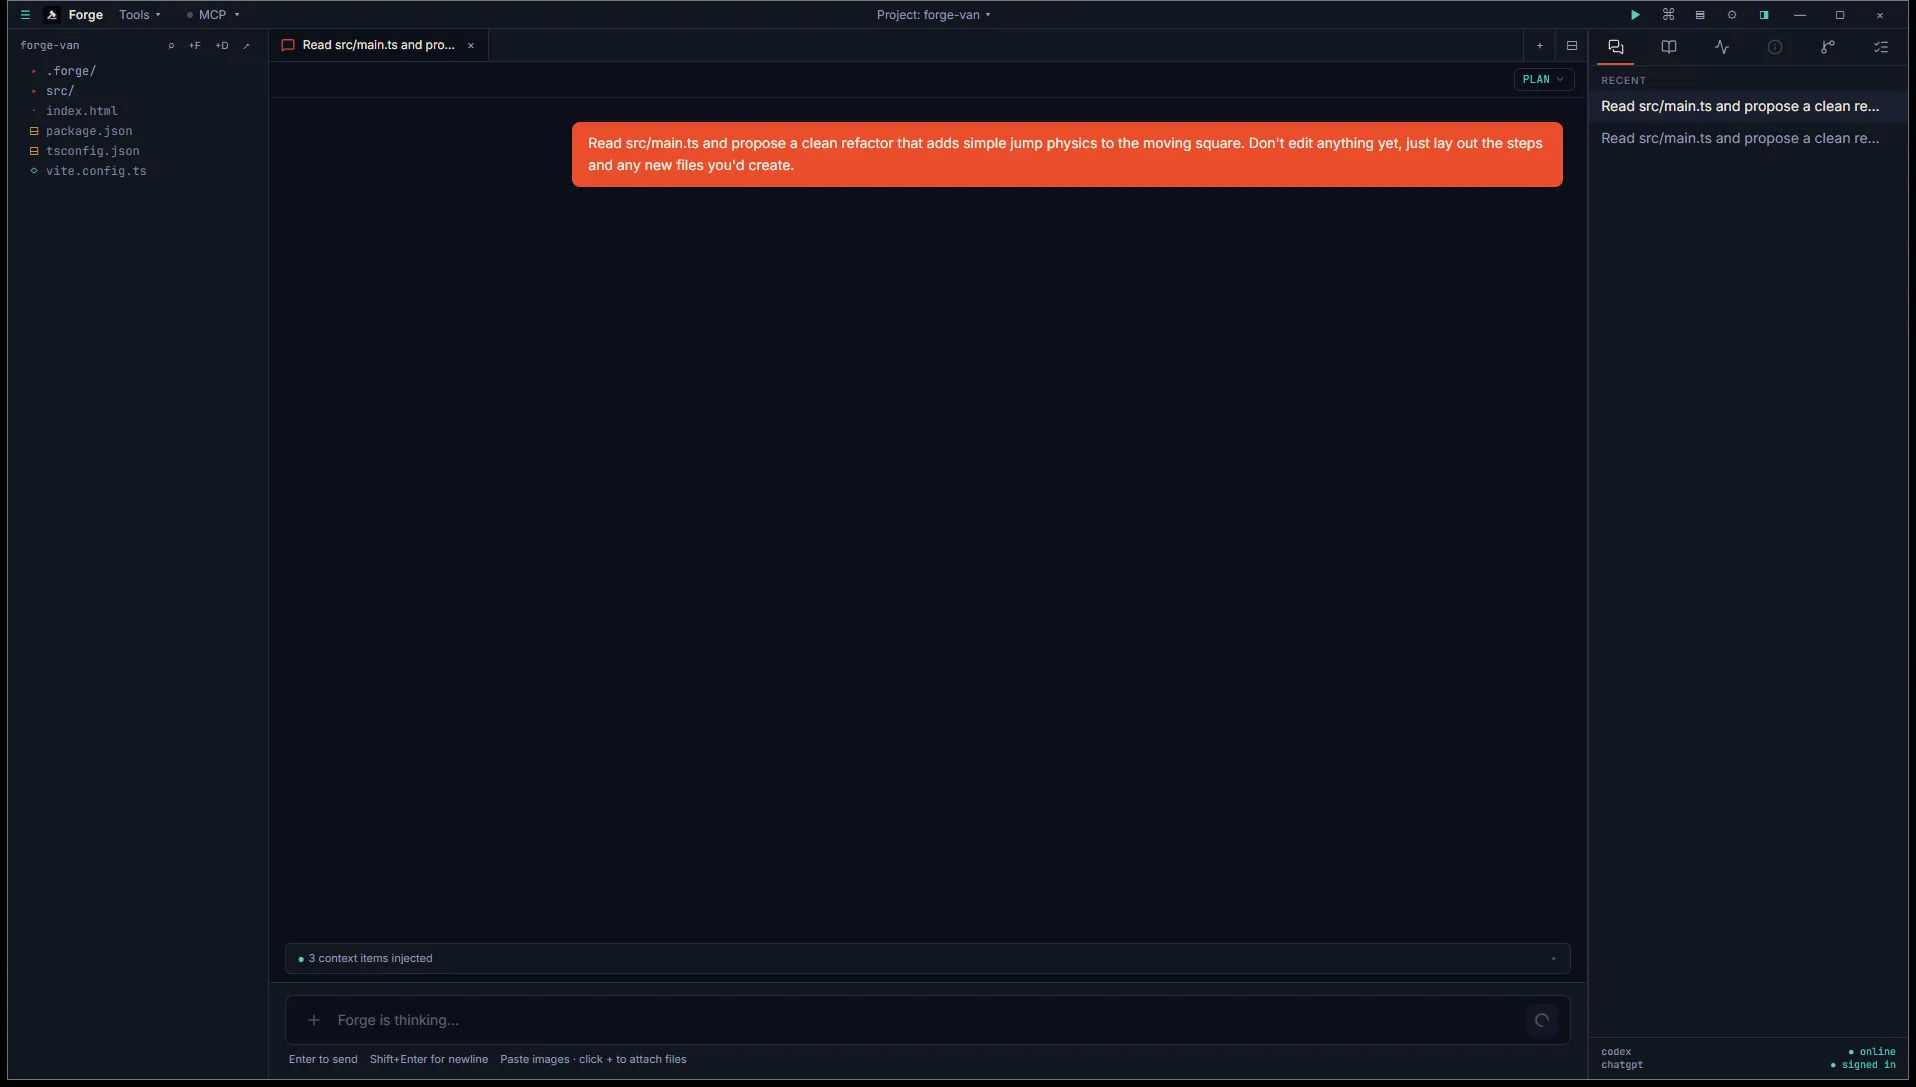This screenshot has width=1916, height=1087.
Task: Switch to the tasks checklist panel tab
Action: 1881,47
